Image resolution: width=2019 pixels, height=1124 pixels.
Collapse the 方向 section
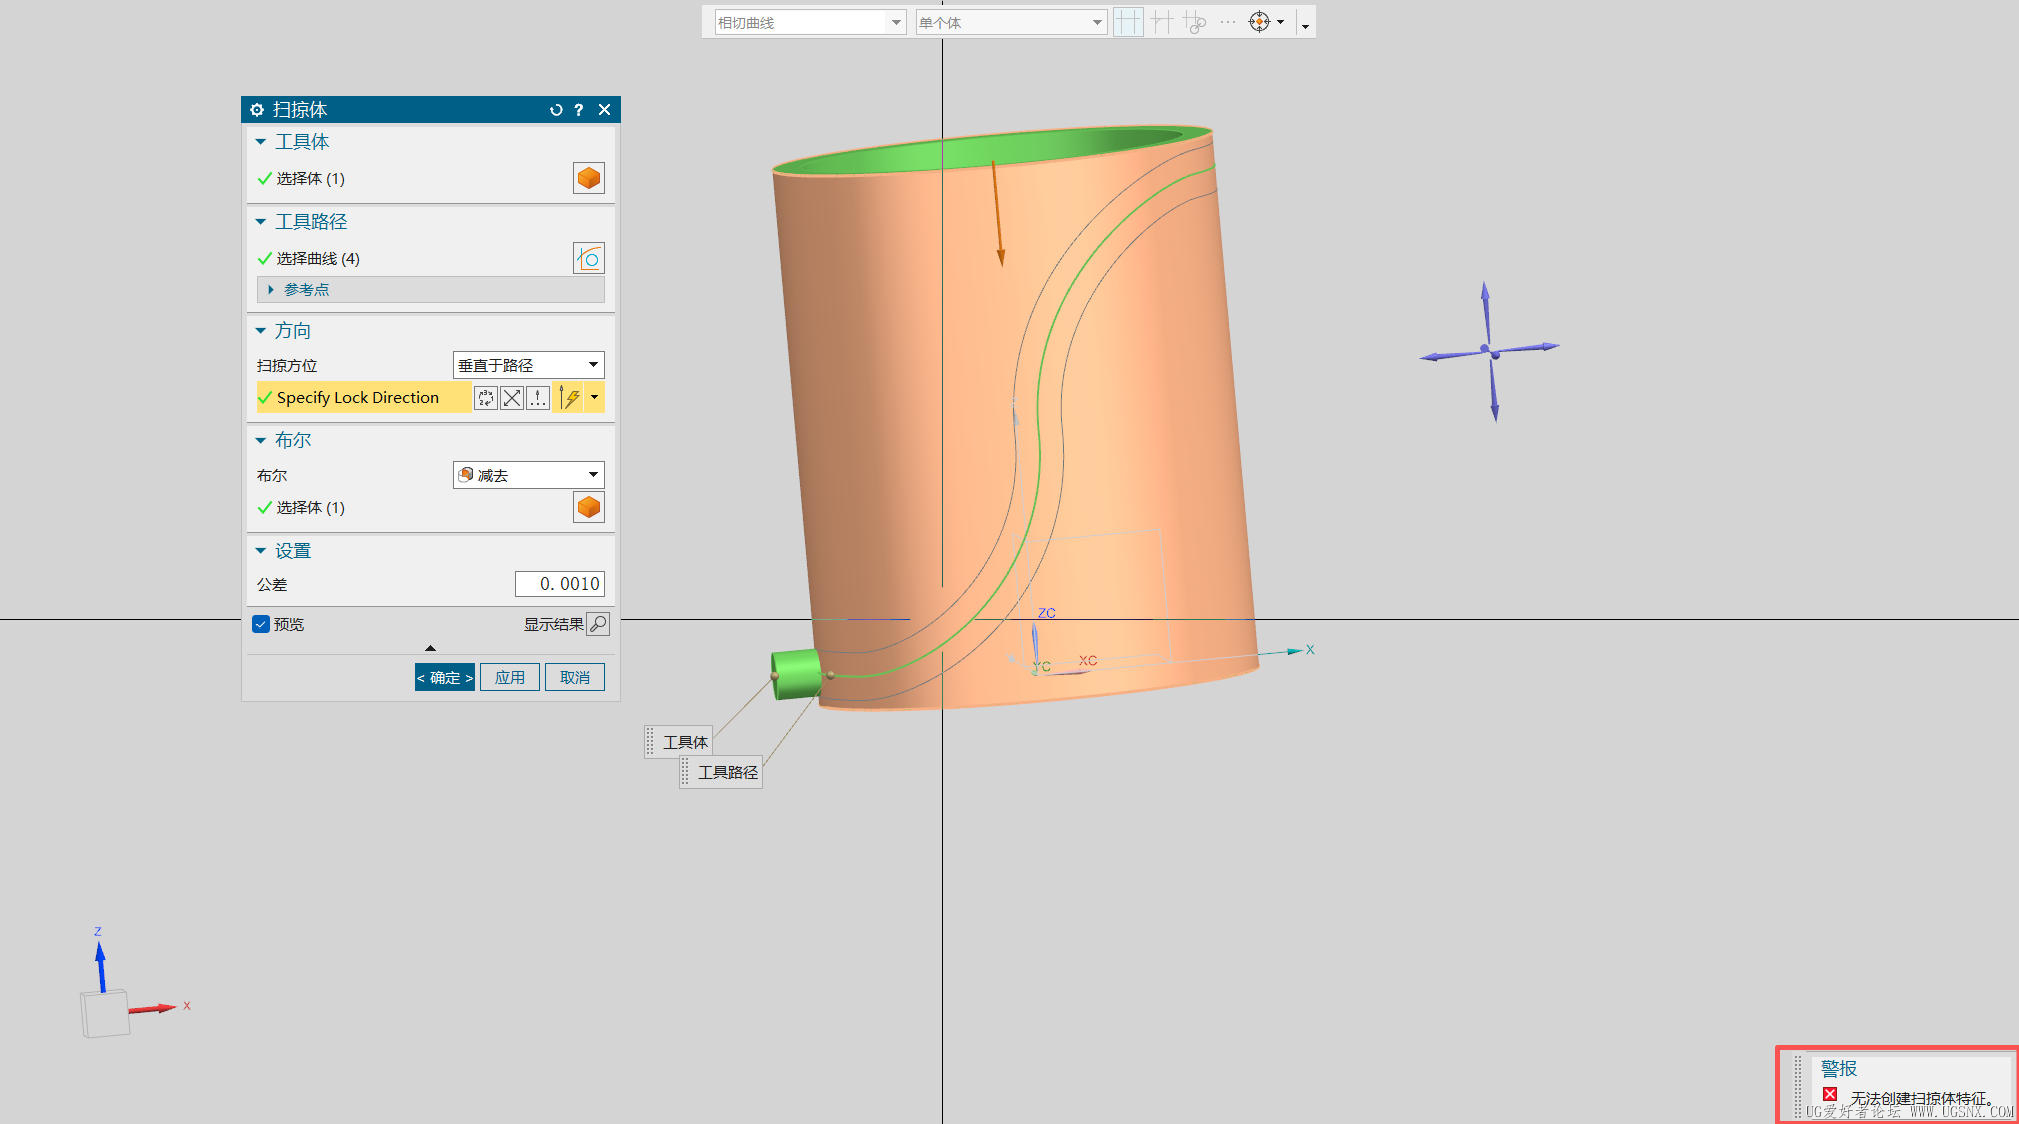[261, 331]
